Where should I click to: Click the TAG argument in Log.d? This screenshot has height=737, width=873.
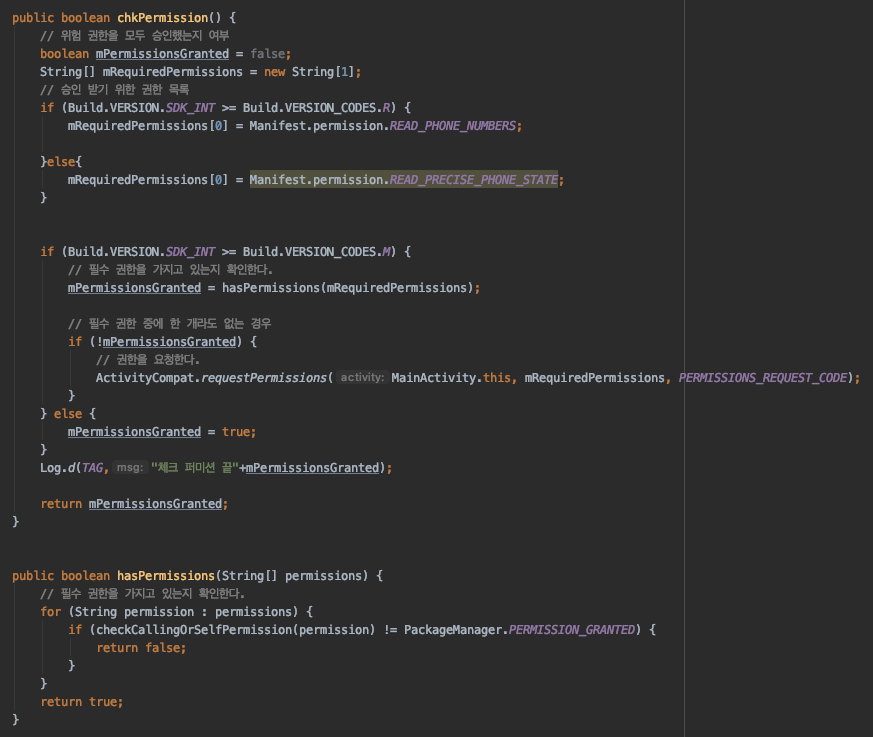tap(92, 468)
